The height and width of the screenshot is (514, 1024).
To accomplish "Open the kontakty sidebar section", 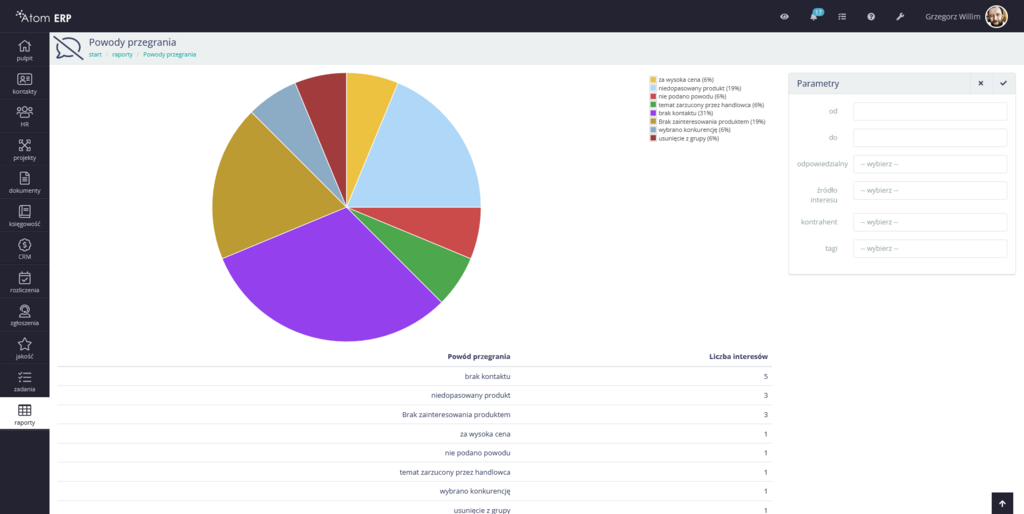I will [24, 83].
